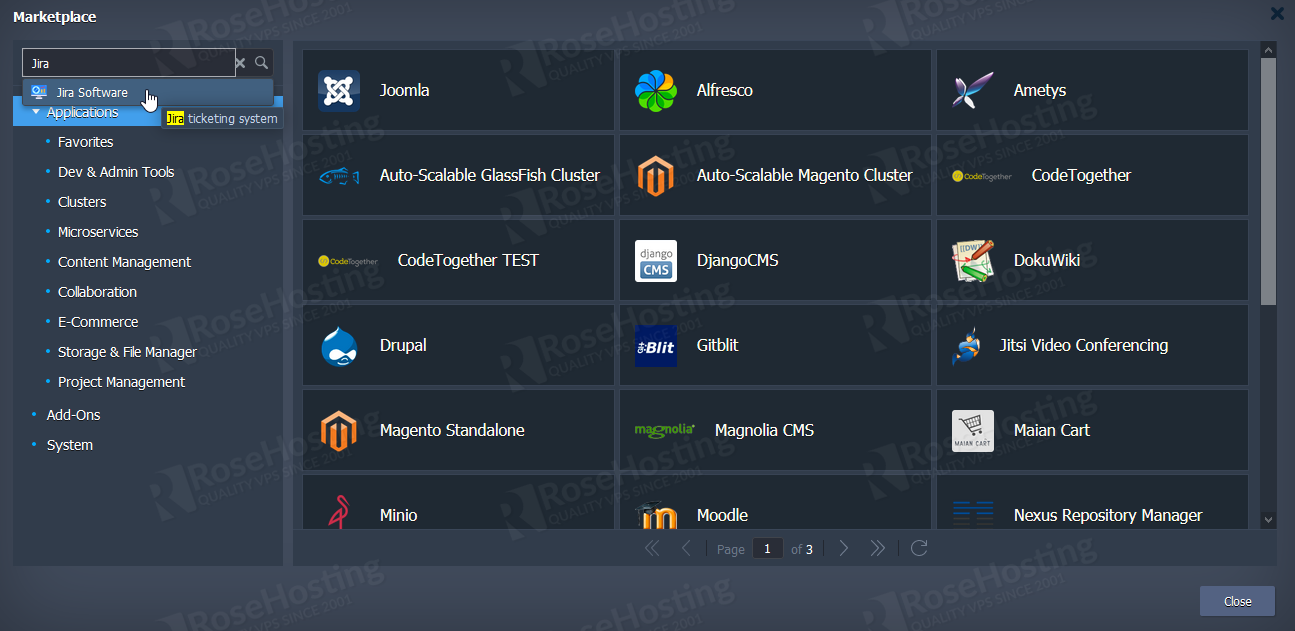Open the Favorites category
Image resolution: width=1295 pixels, height=631 pixels.
(86, 142)
